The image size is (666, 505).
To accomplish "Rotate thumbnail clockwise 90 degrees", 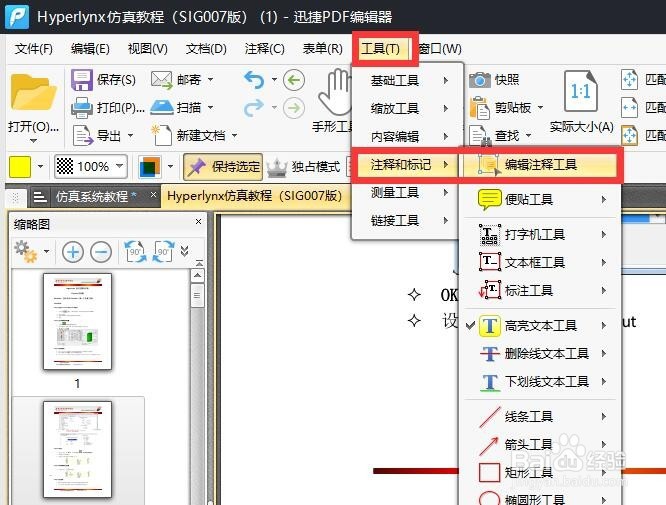I will [164, 252].
